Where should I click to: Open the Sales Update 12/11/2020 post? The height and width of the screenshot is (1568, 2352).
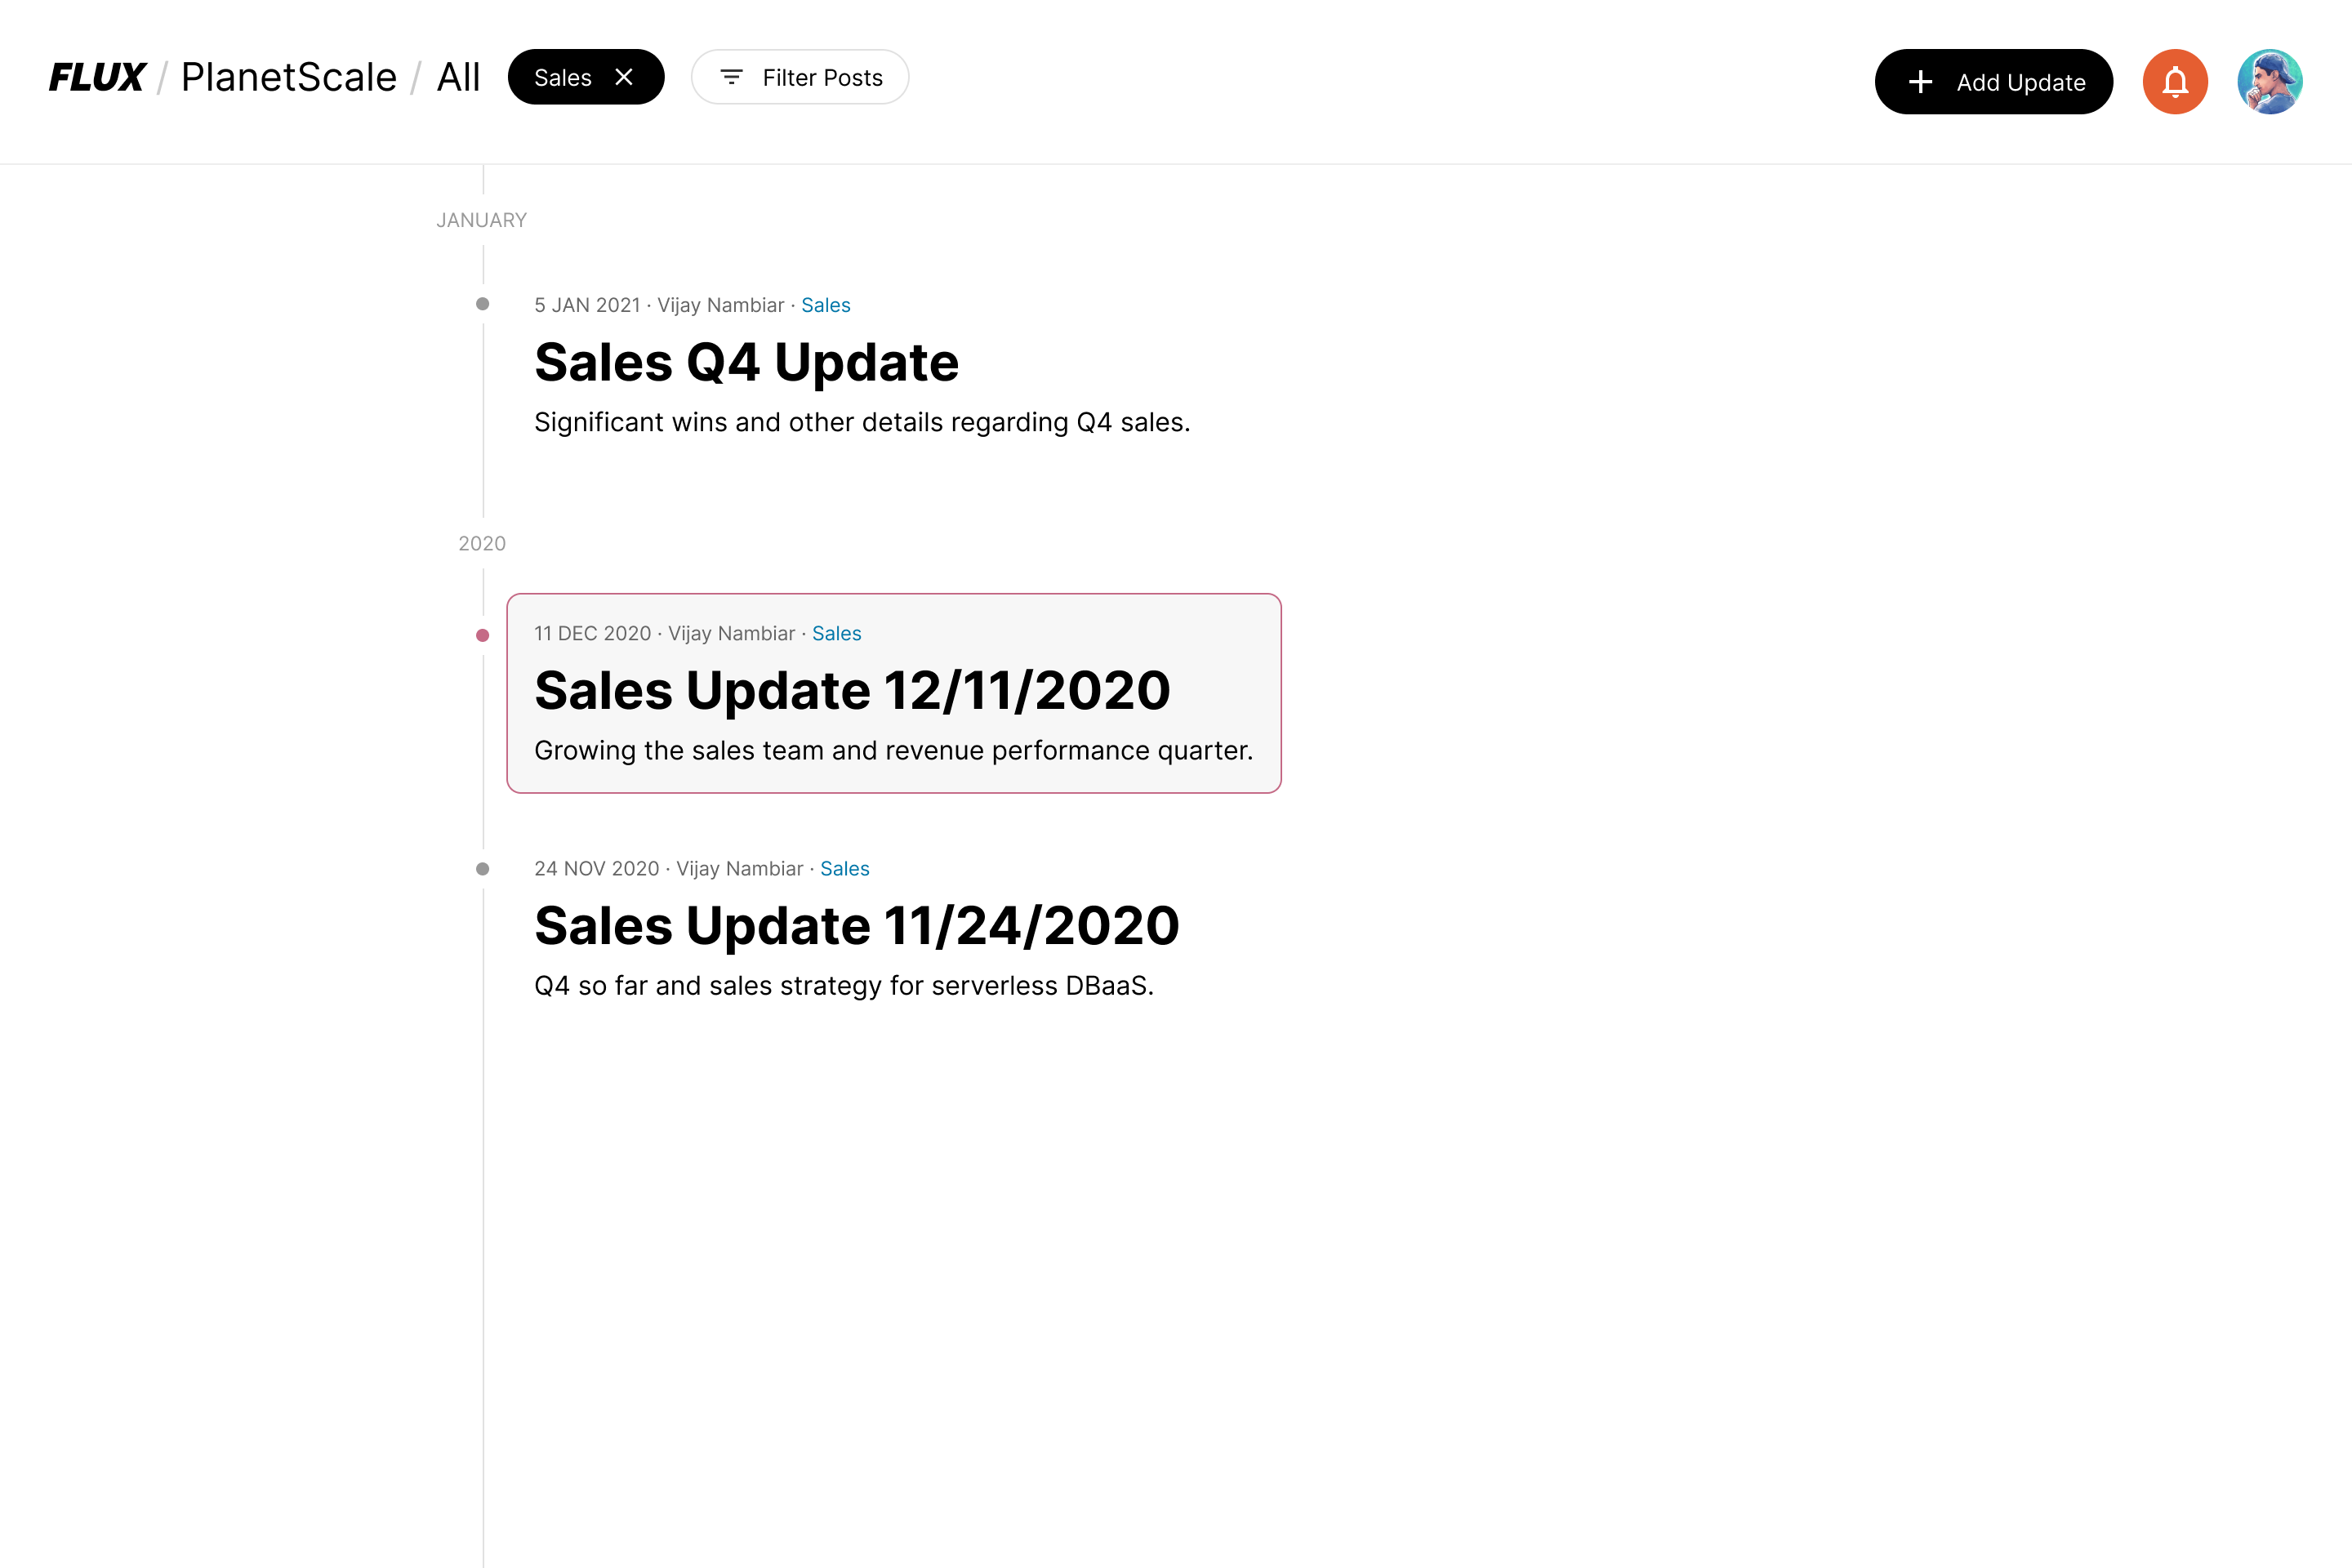(852, 690)
